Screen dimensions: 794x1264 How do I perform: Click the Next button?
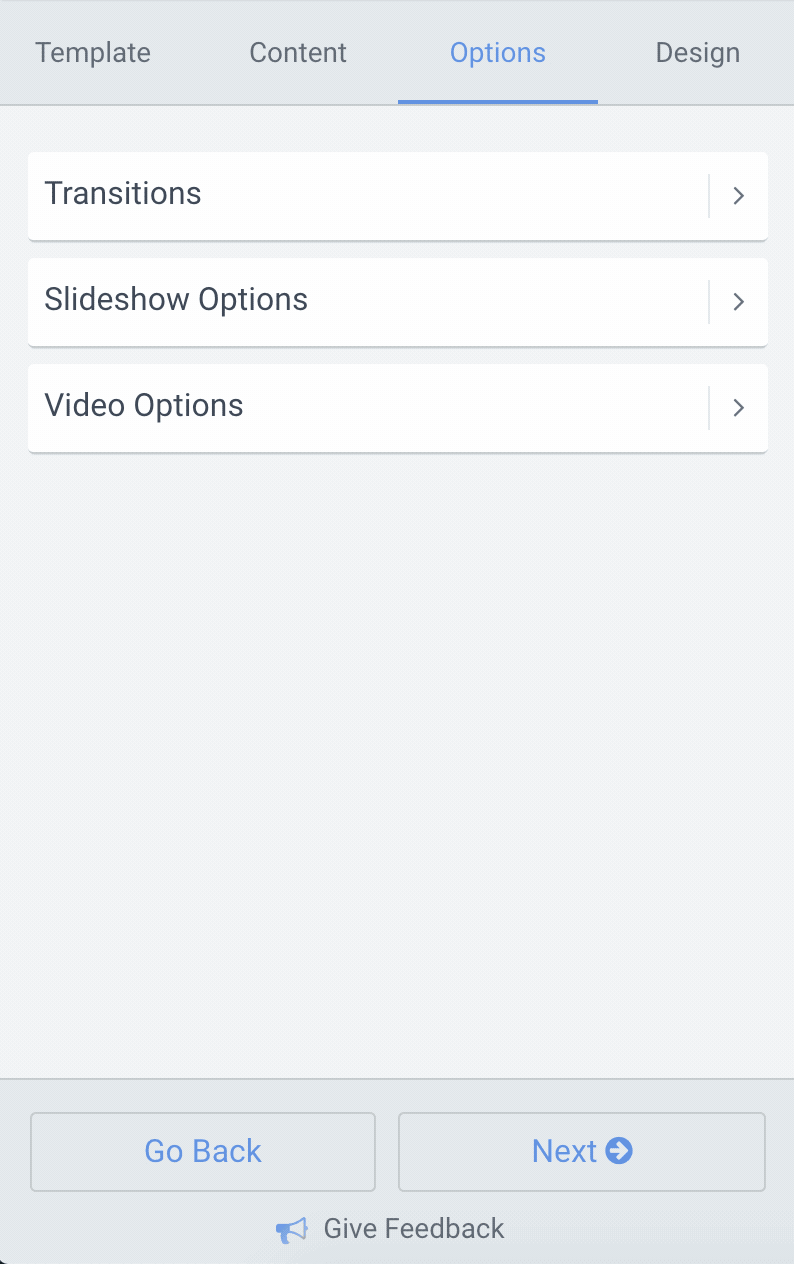582,1152
